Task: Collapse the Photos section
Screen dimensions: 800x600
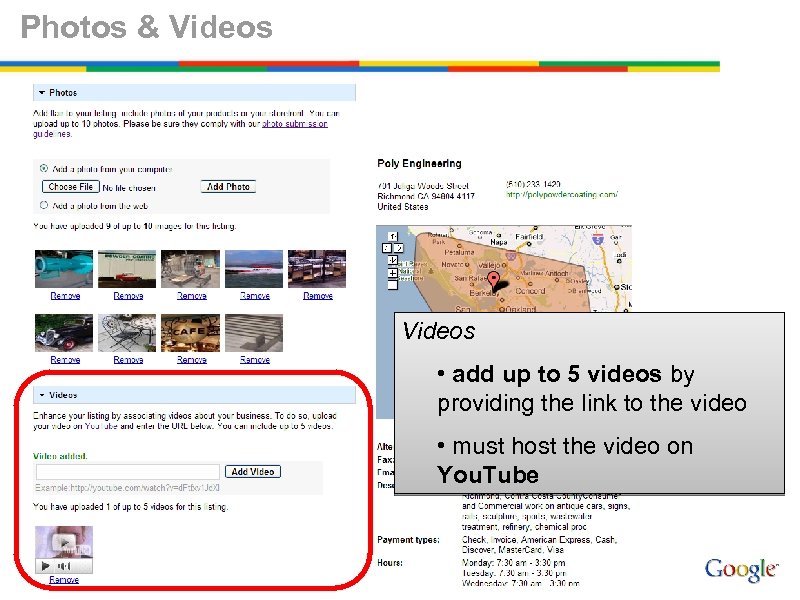Action: tap(41, 90)
